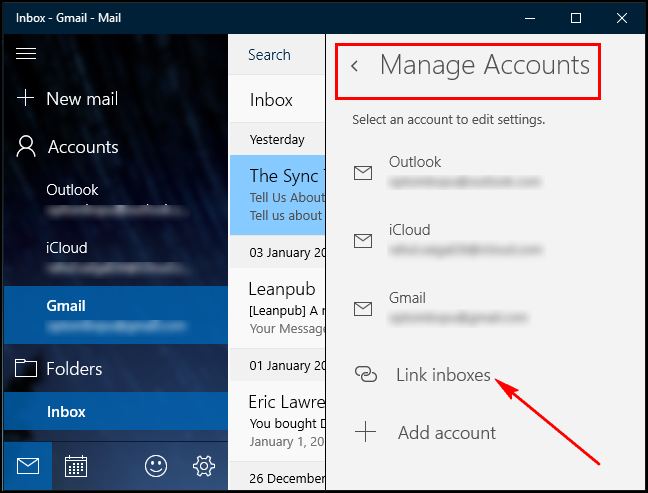Open the Folders section
The height and width of the screenshot is (493, 648).
coord(72,369)
